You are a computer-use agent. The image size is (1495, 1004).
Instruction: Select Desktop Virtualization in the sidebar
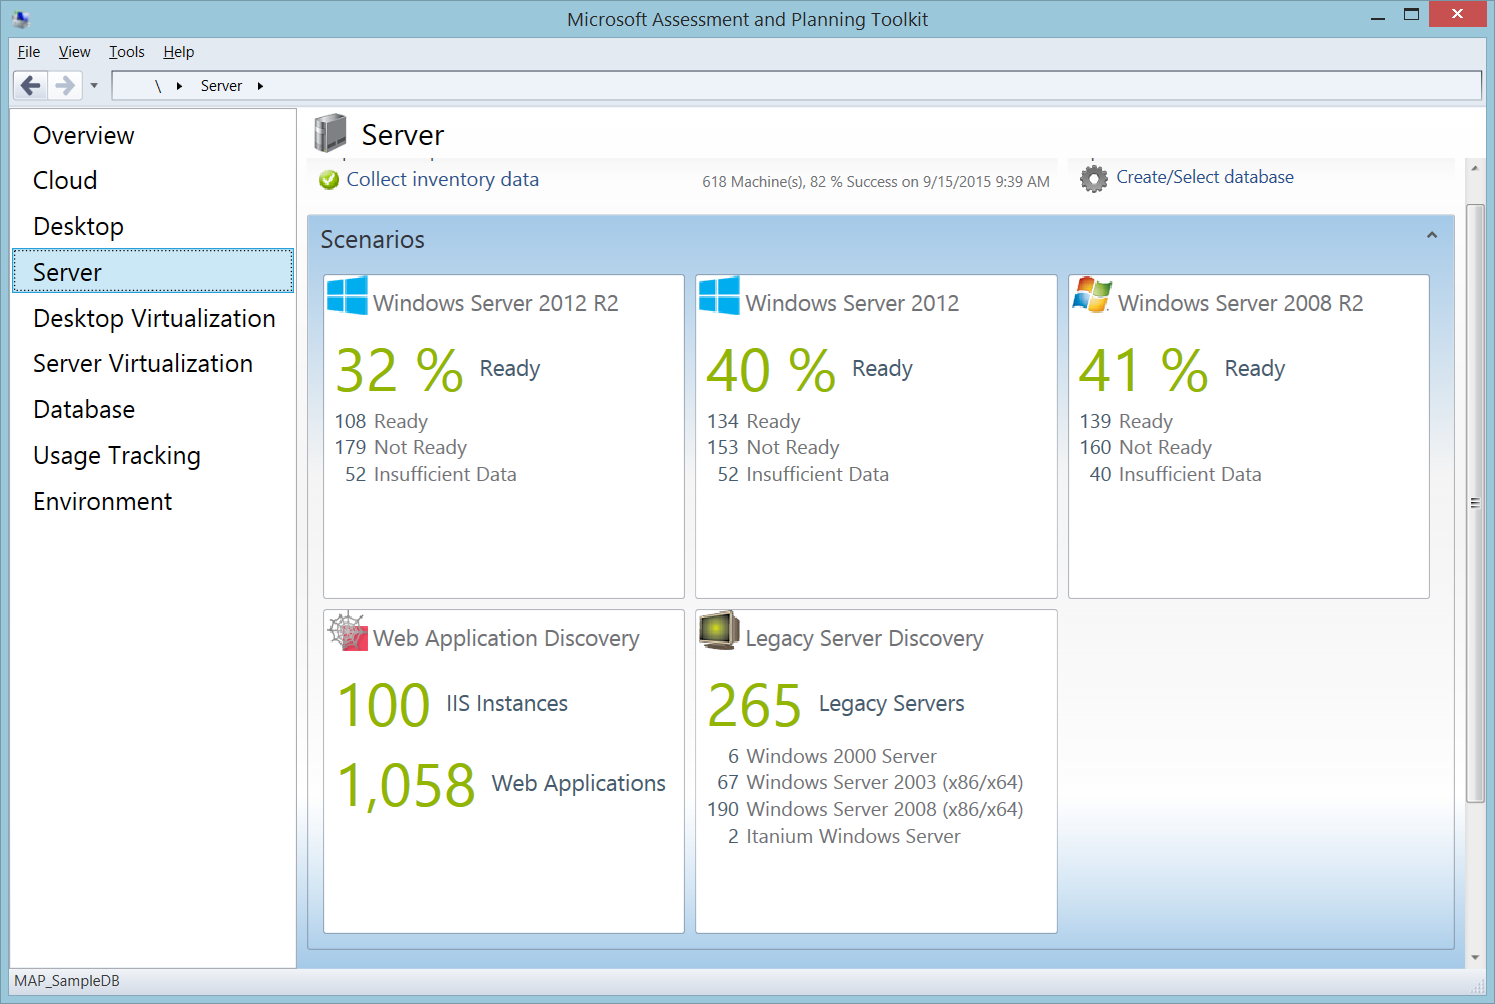pyautogui.click(x=154, y=318)
